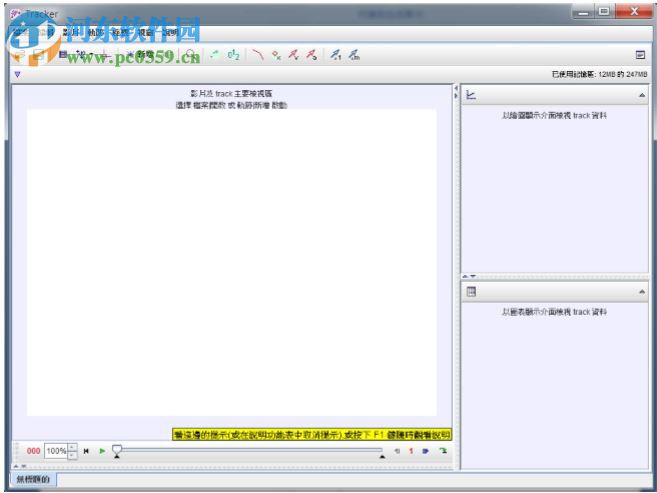This screenshot has width=657, height=493.
Task: Click the 新增 new track button
Action: (142, 55)
